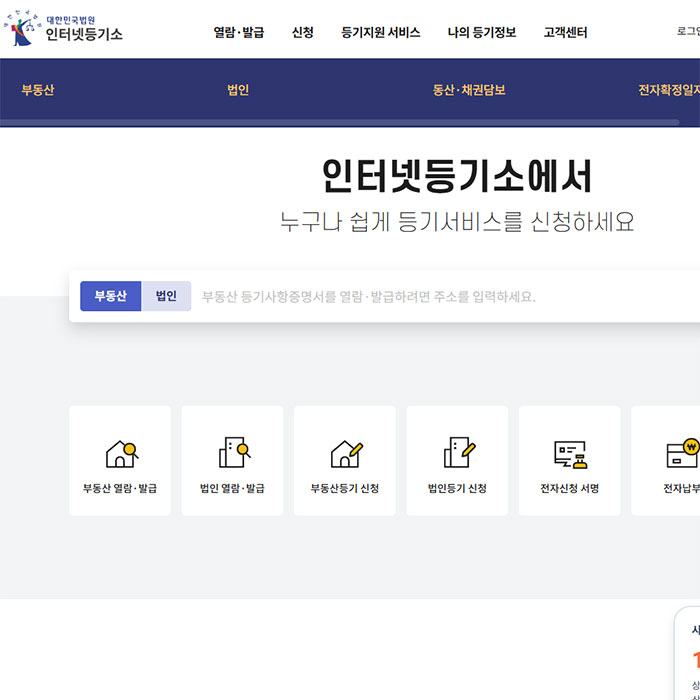Image resolution: width=700 pixels, height=700 pixels.
Task: Click the 전자납부 card icon
Action: (x=683, y=453)
